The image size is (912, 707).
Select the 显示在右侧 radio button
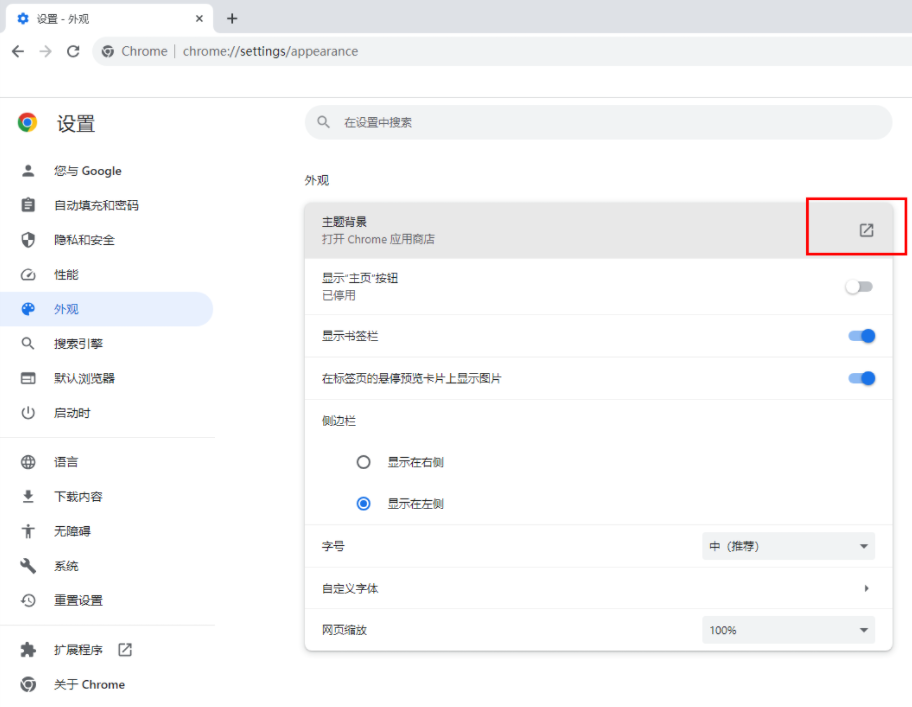[x=364, y=462]
